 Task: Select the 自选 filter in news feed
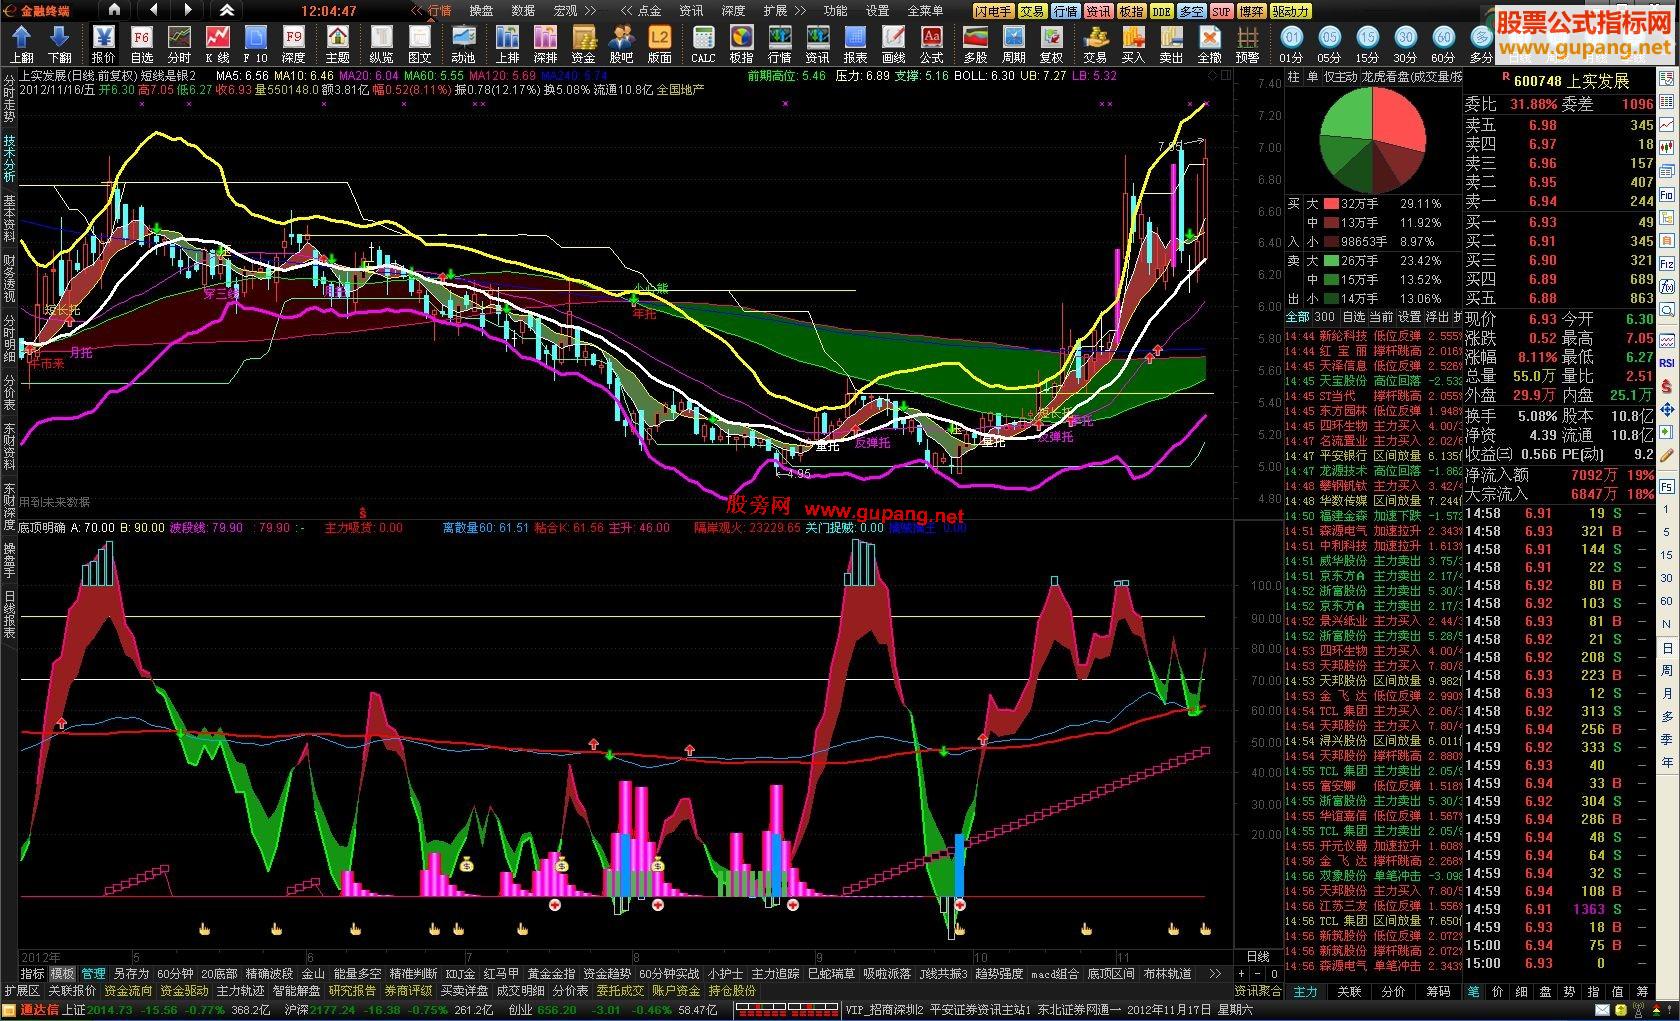point(1353,317)
